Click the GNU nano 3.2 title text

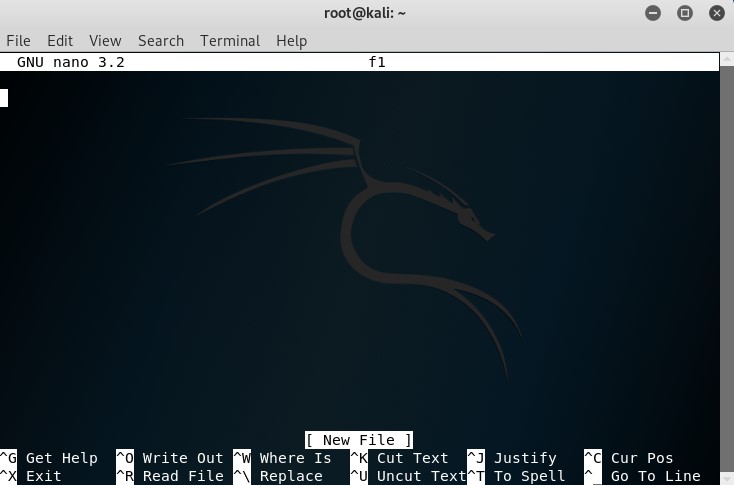coord(71,62)
